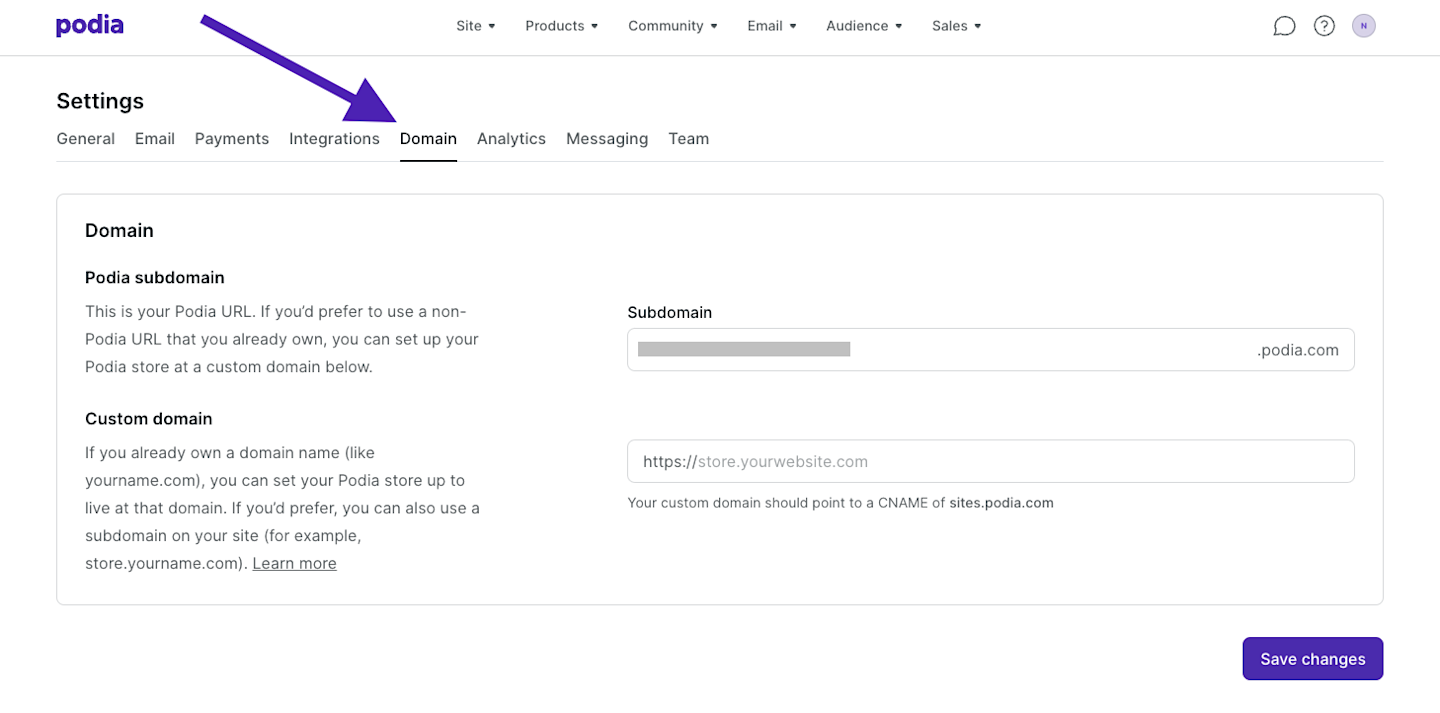
Task: Switch to the Email settings tab
Action: (x=155, y=139)
